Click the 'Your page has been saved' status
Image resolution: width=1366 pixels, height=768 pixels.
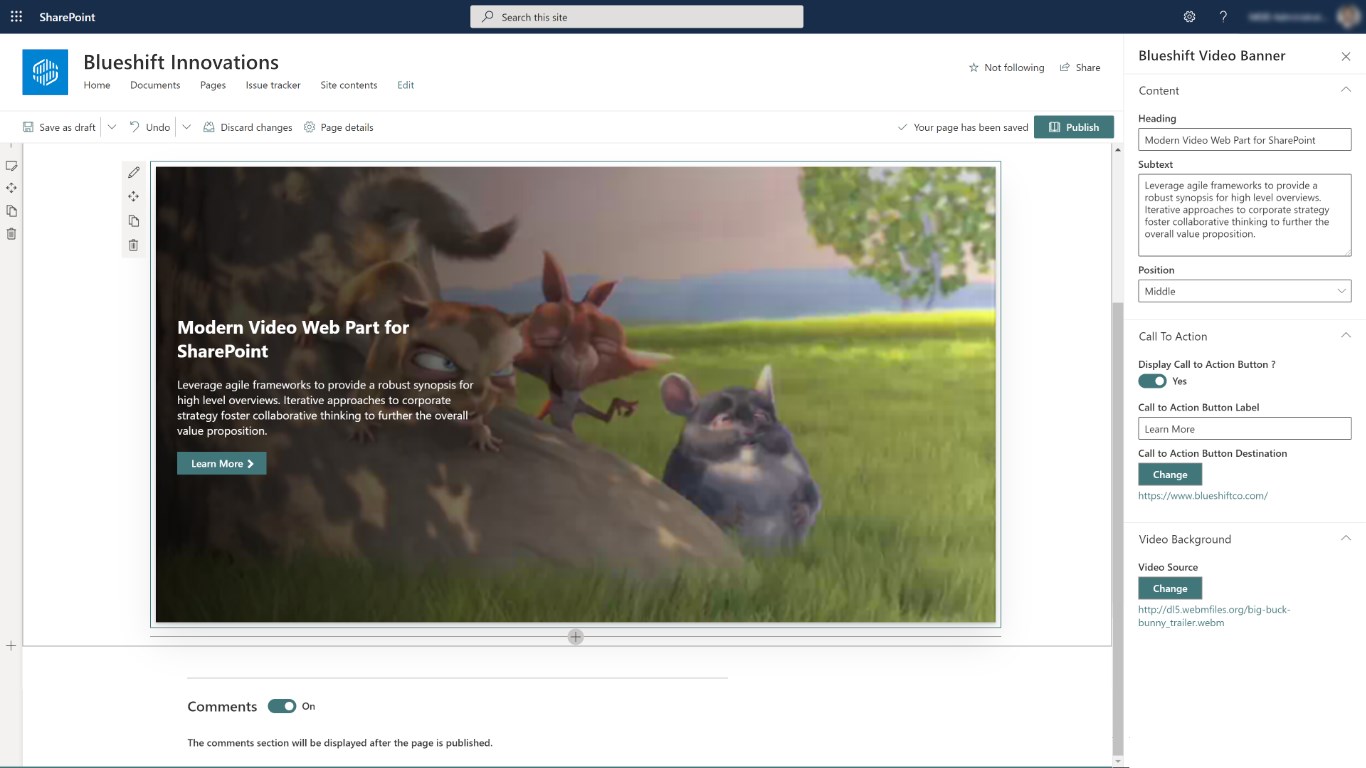coord(963,128)
